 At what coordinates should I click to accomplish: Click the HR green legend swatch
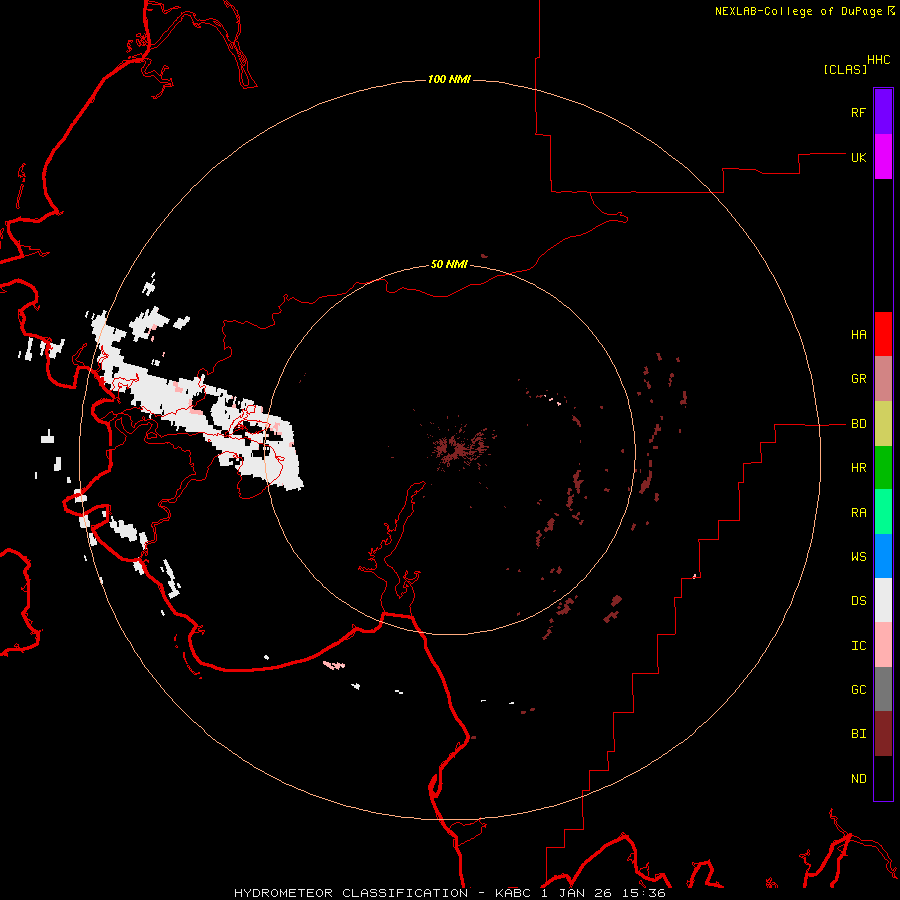883,468
